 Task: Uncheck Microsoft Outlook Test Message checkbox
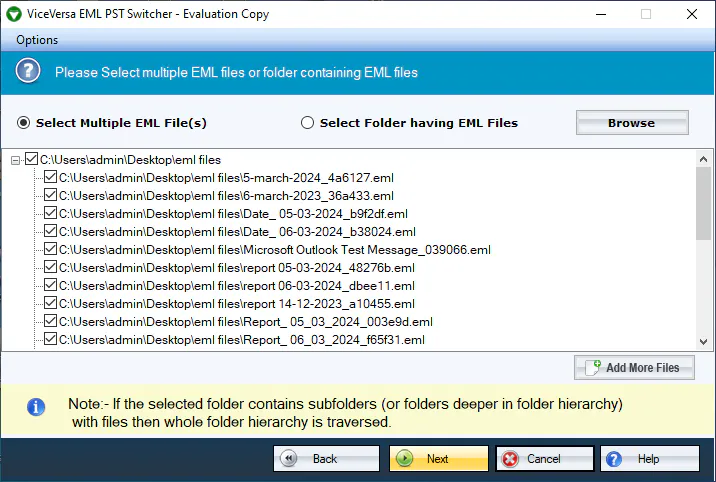click(x=50, y=249)
